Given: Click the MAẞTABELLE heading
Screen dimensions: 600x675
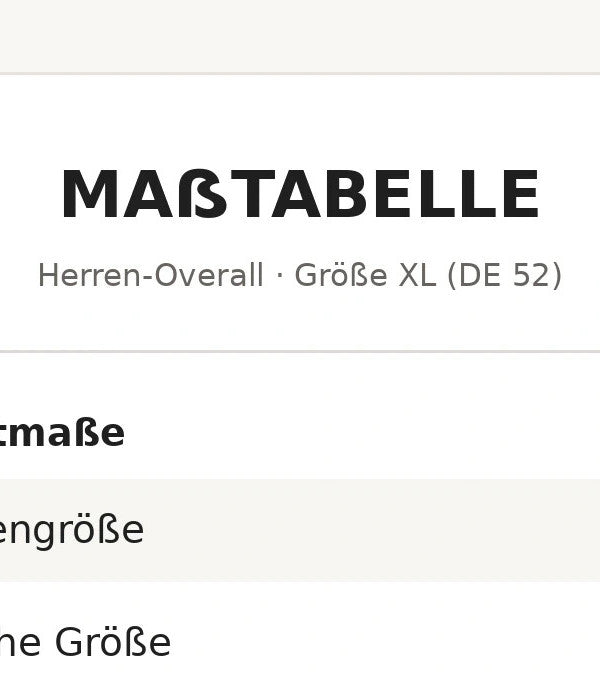Looking at the screenshot, I should [300, 194].
